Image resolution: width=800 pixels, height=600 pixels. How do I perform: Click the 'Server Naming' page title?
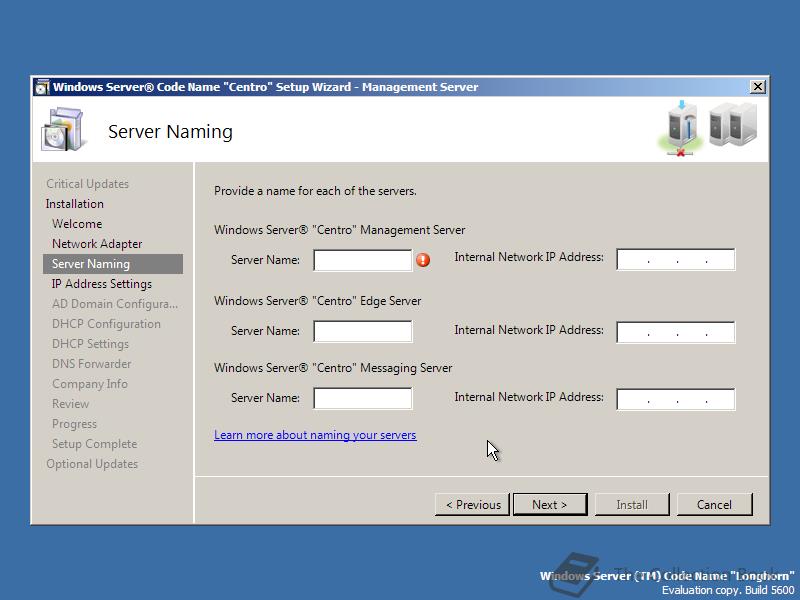pos(170,132)
